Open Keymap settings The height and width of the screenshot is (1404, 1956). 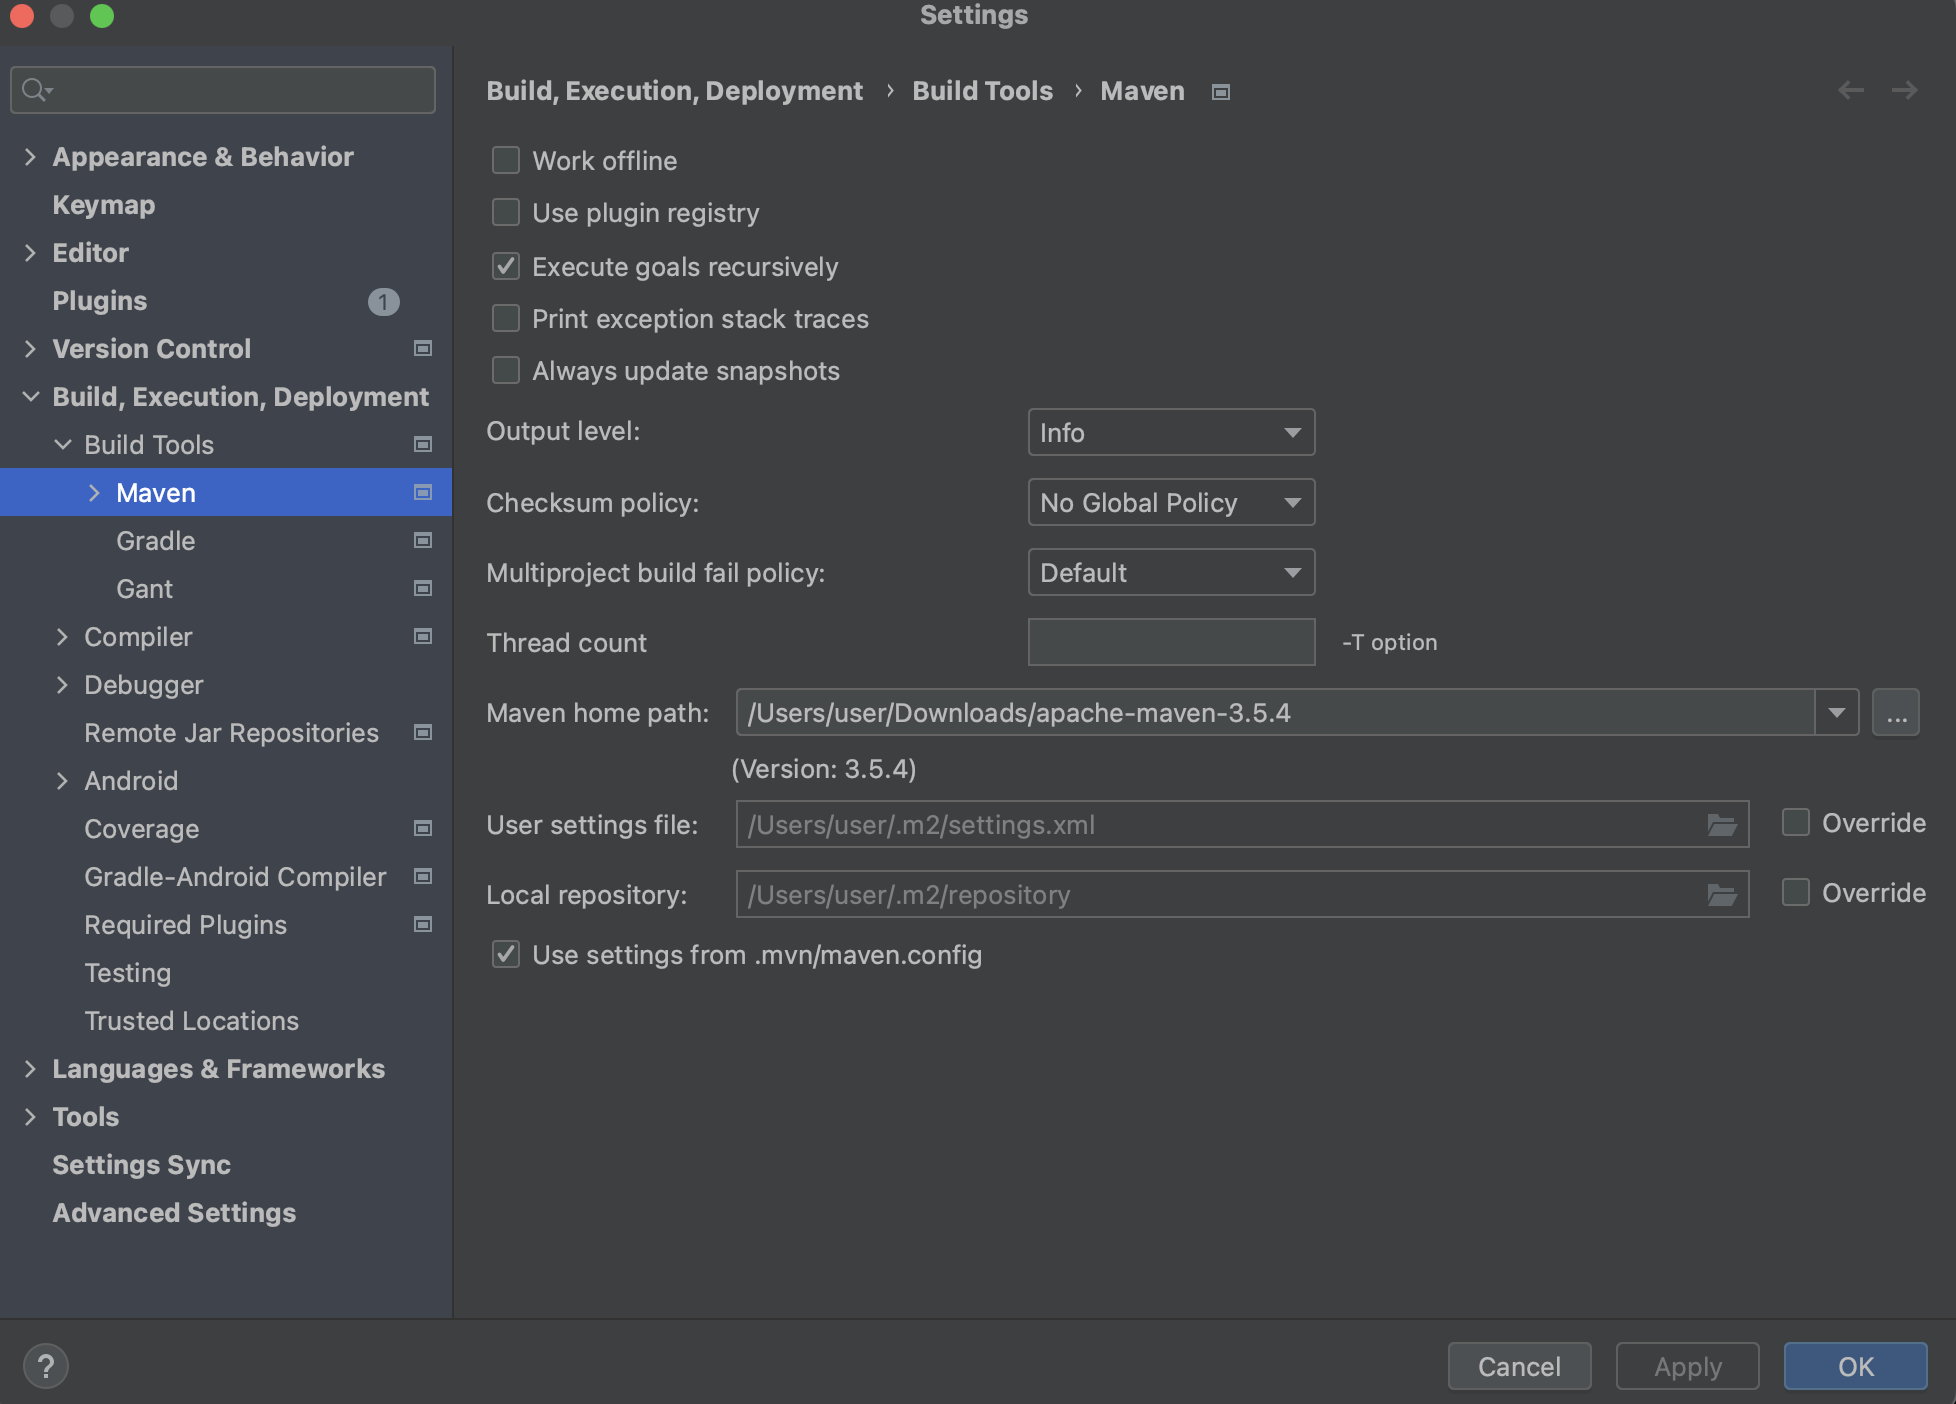[104, 205]
